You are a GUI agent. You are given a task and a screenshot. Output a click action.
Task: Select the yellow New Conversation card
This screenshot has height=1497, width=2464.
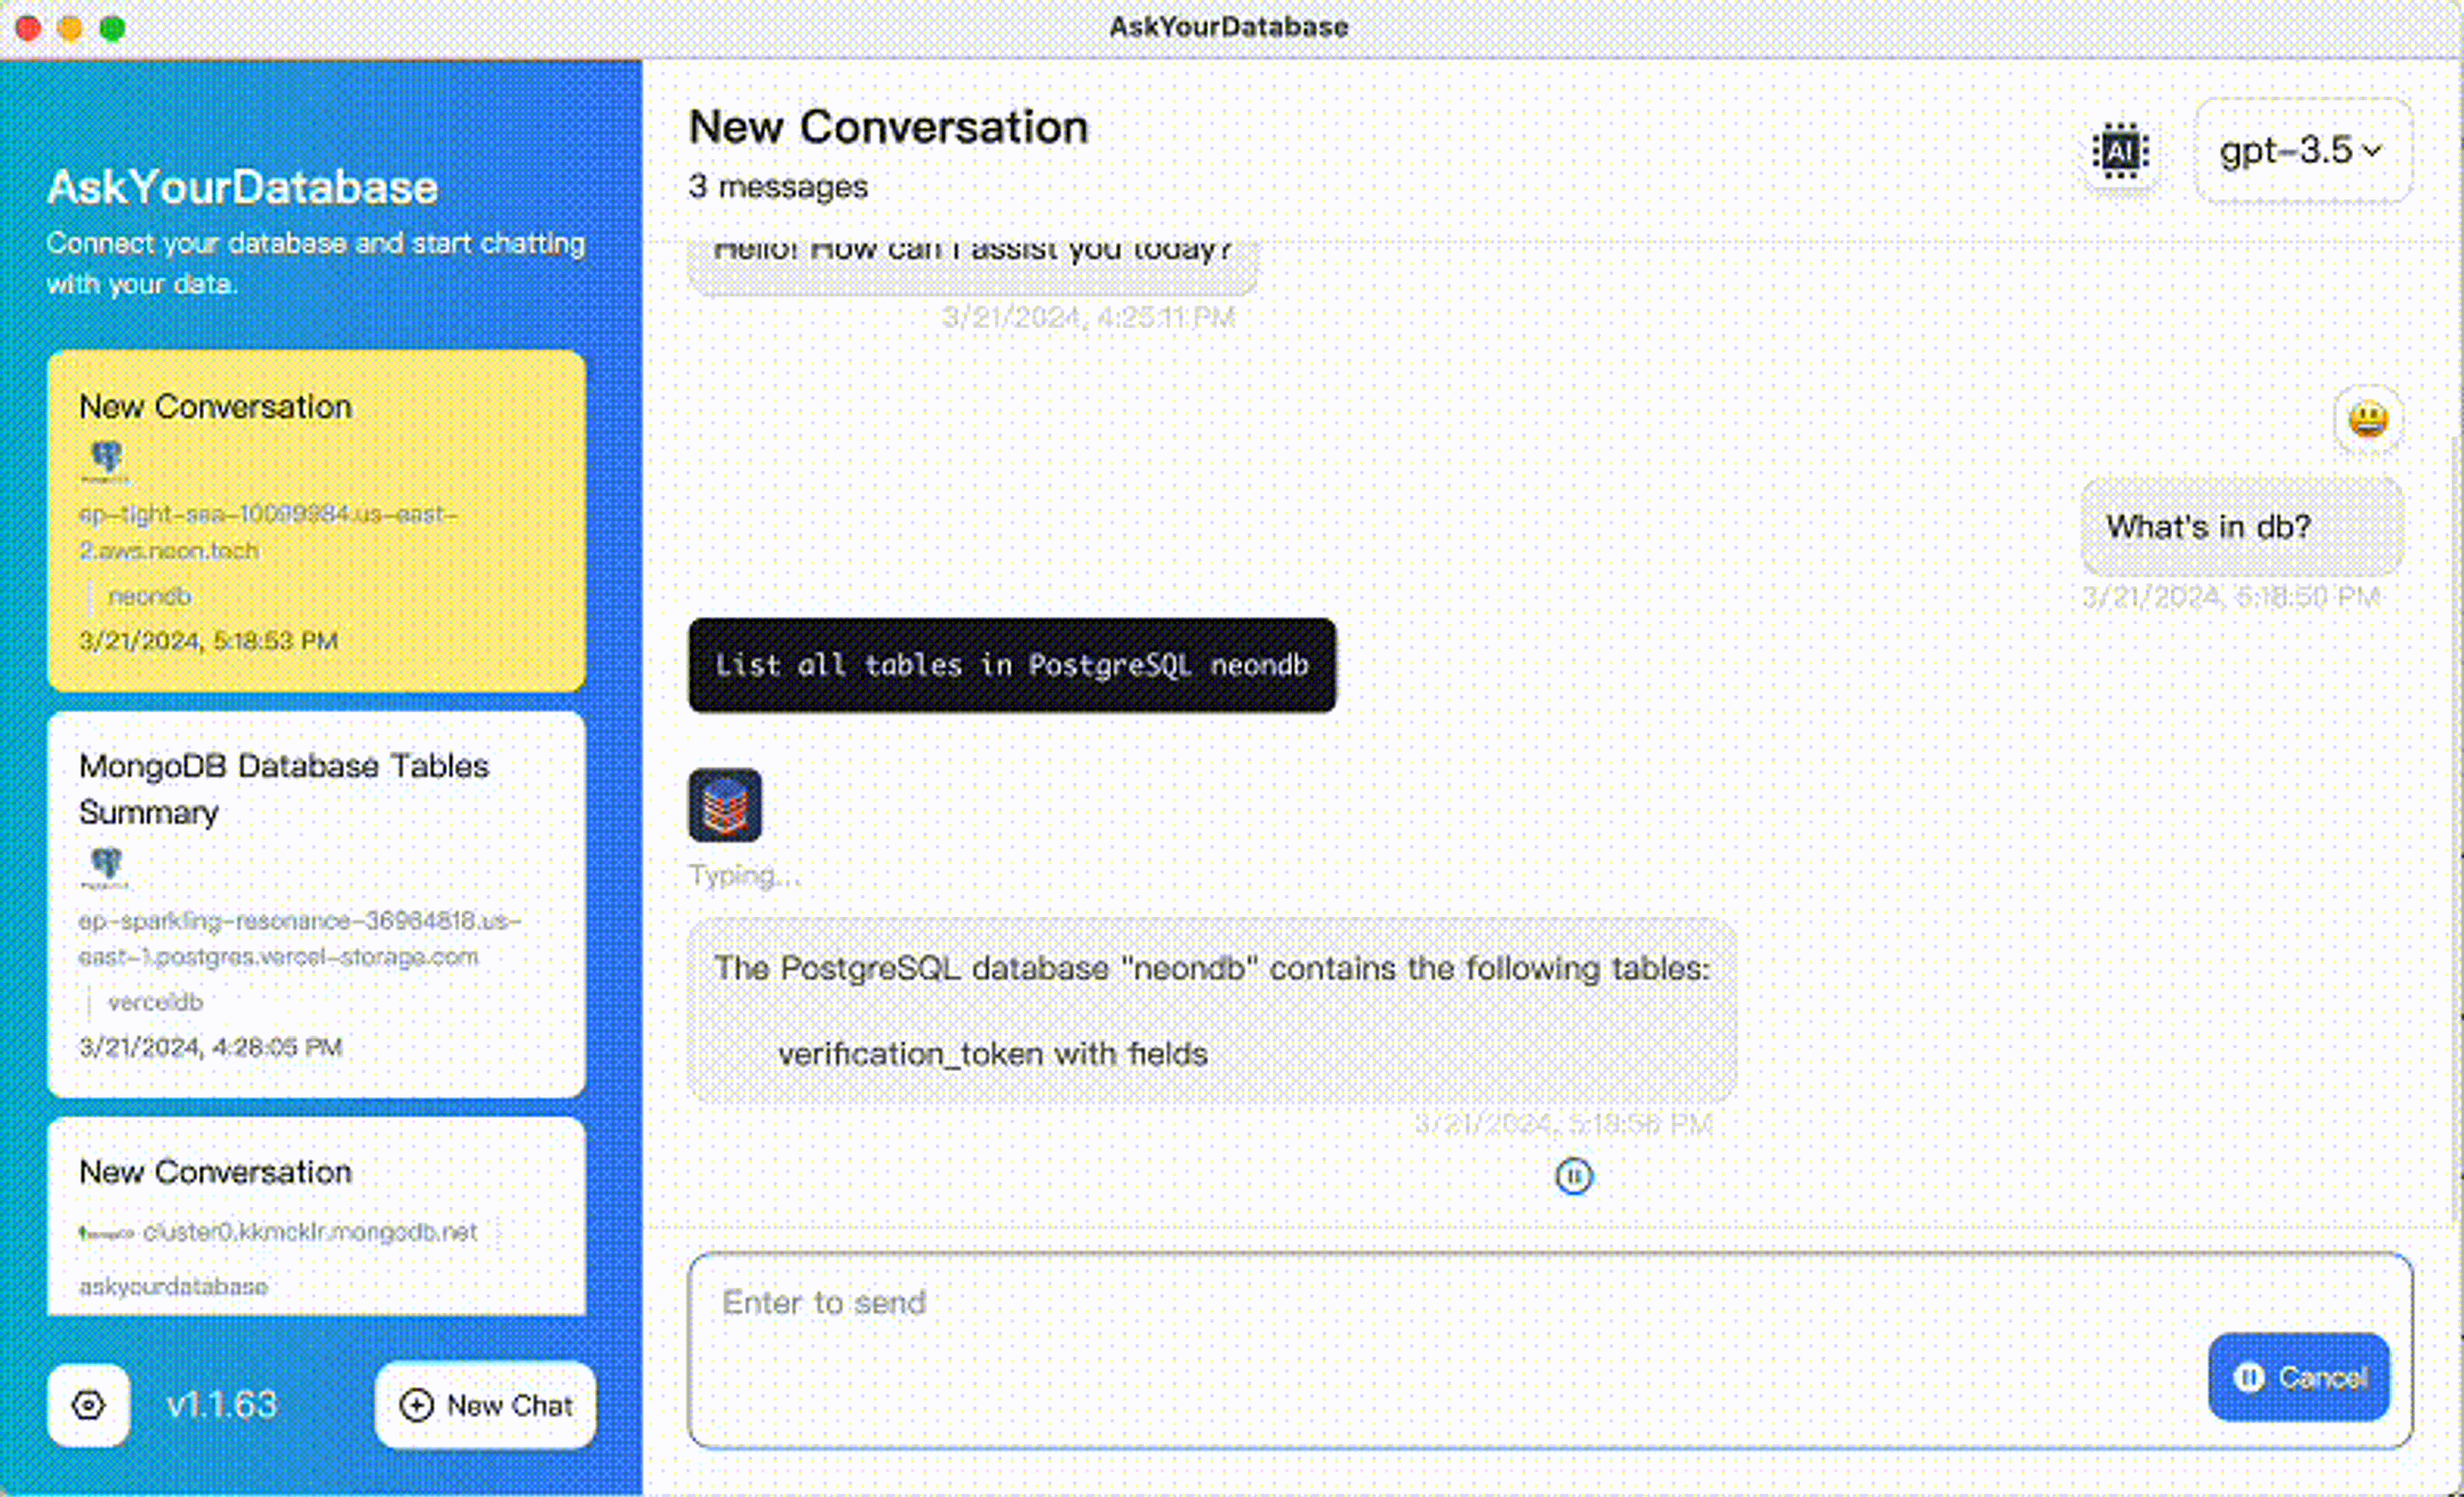(x=316, y=520)
